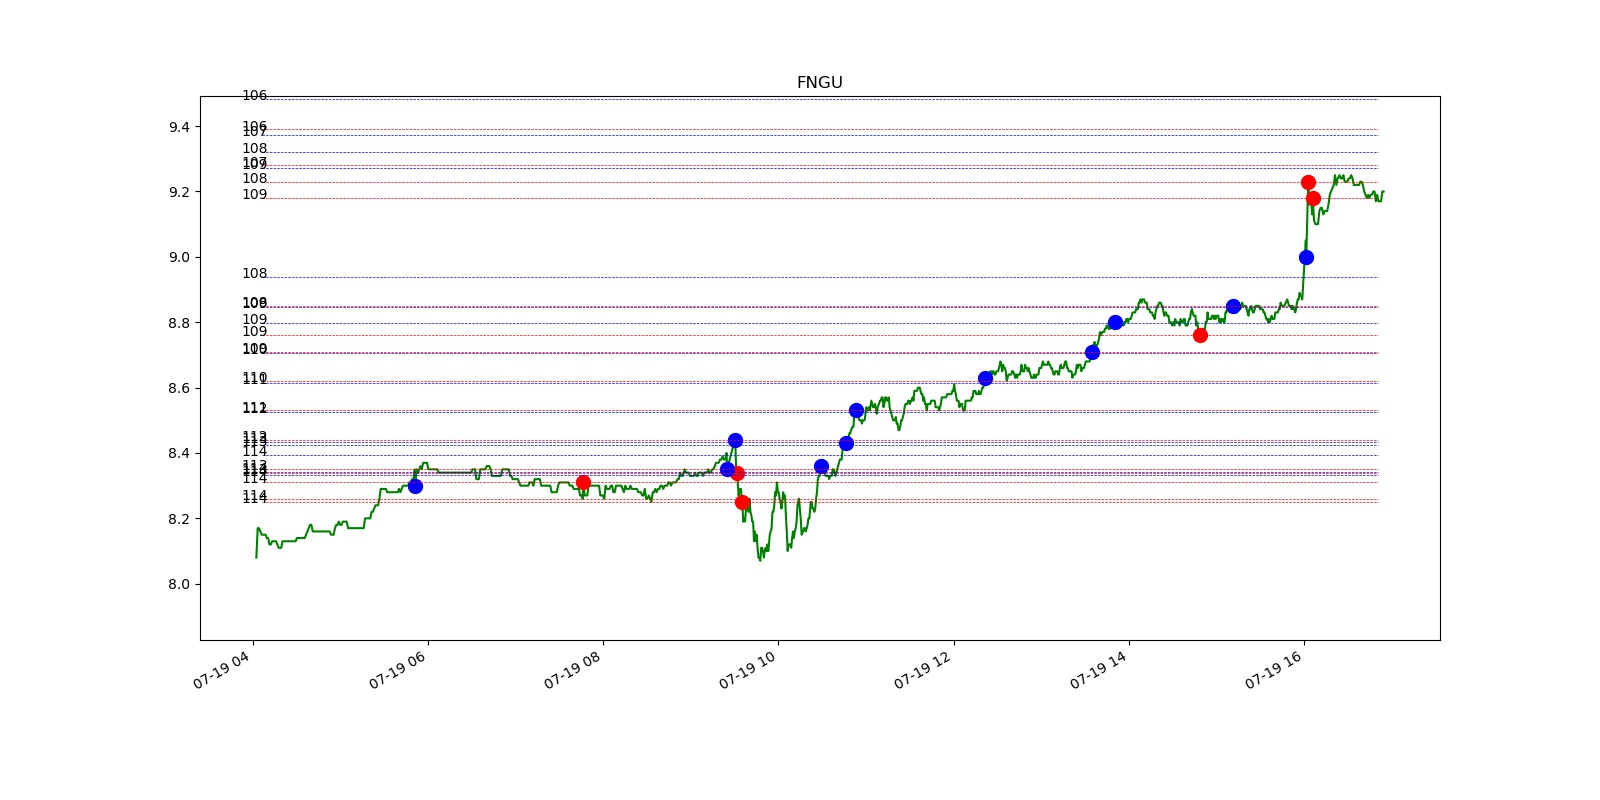Viewport: 1600px width, 800px height.
Task: Click the blue marker at price 9.0
Action: coord(1306,257)
